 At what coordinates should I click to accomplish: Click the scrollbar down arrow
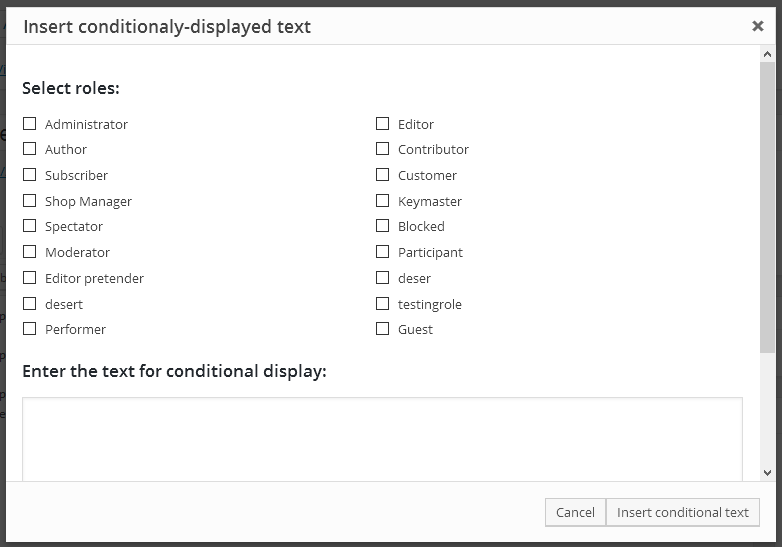768,473
